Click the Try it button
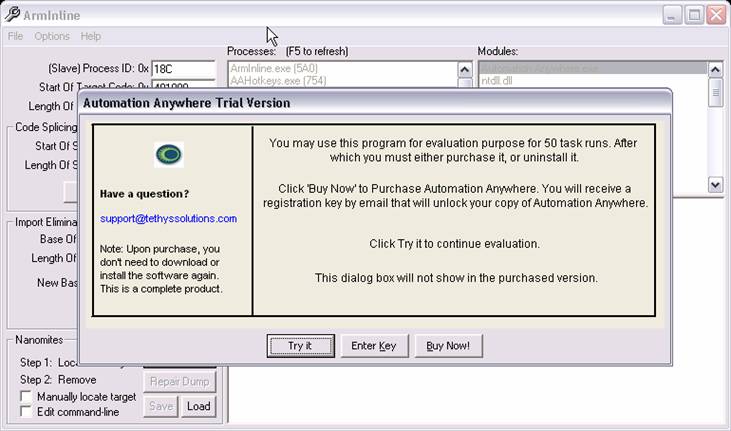731x431 pixels. 301,346
